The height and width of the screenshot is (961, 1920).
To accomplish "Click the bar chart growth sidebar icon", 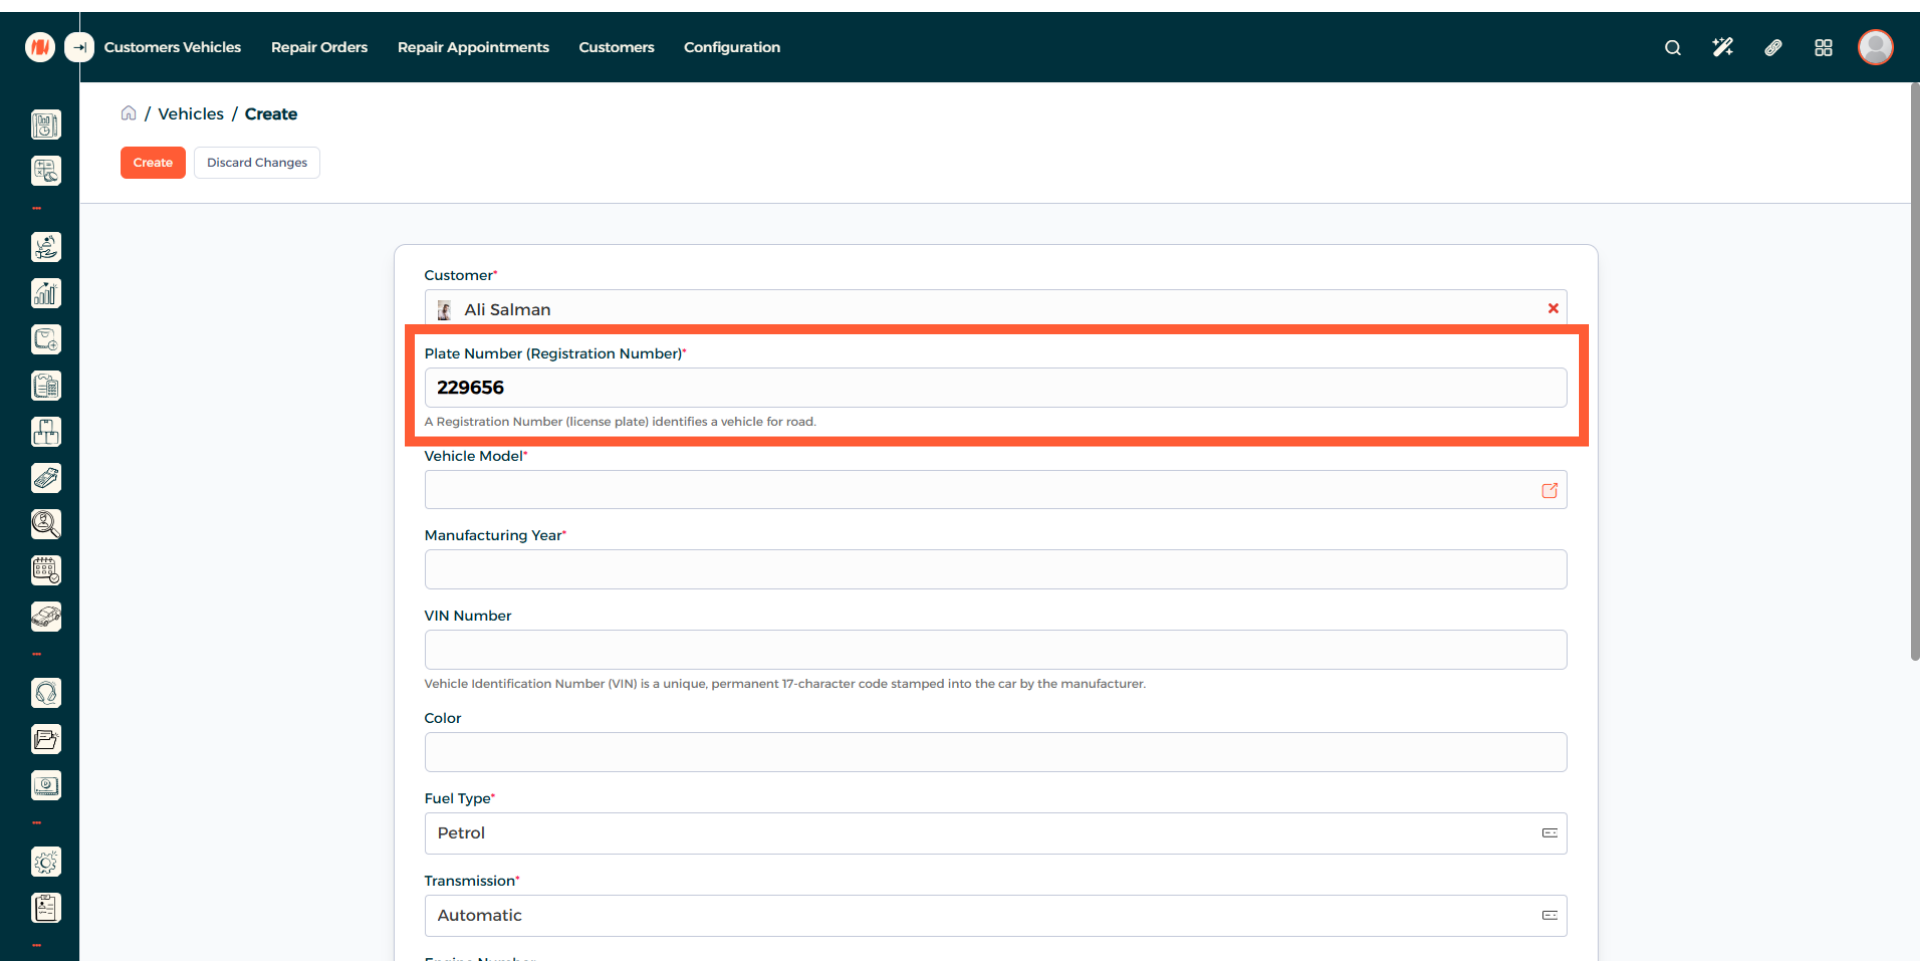I will (46, 293).
